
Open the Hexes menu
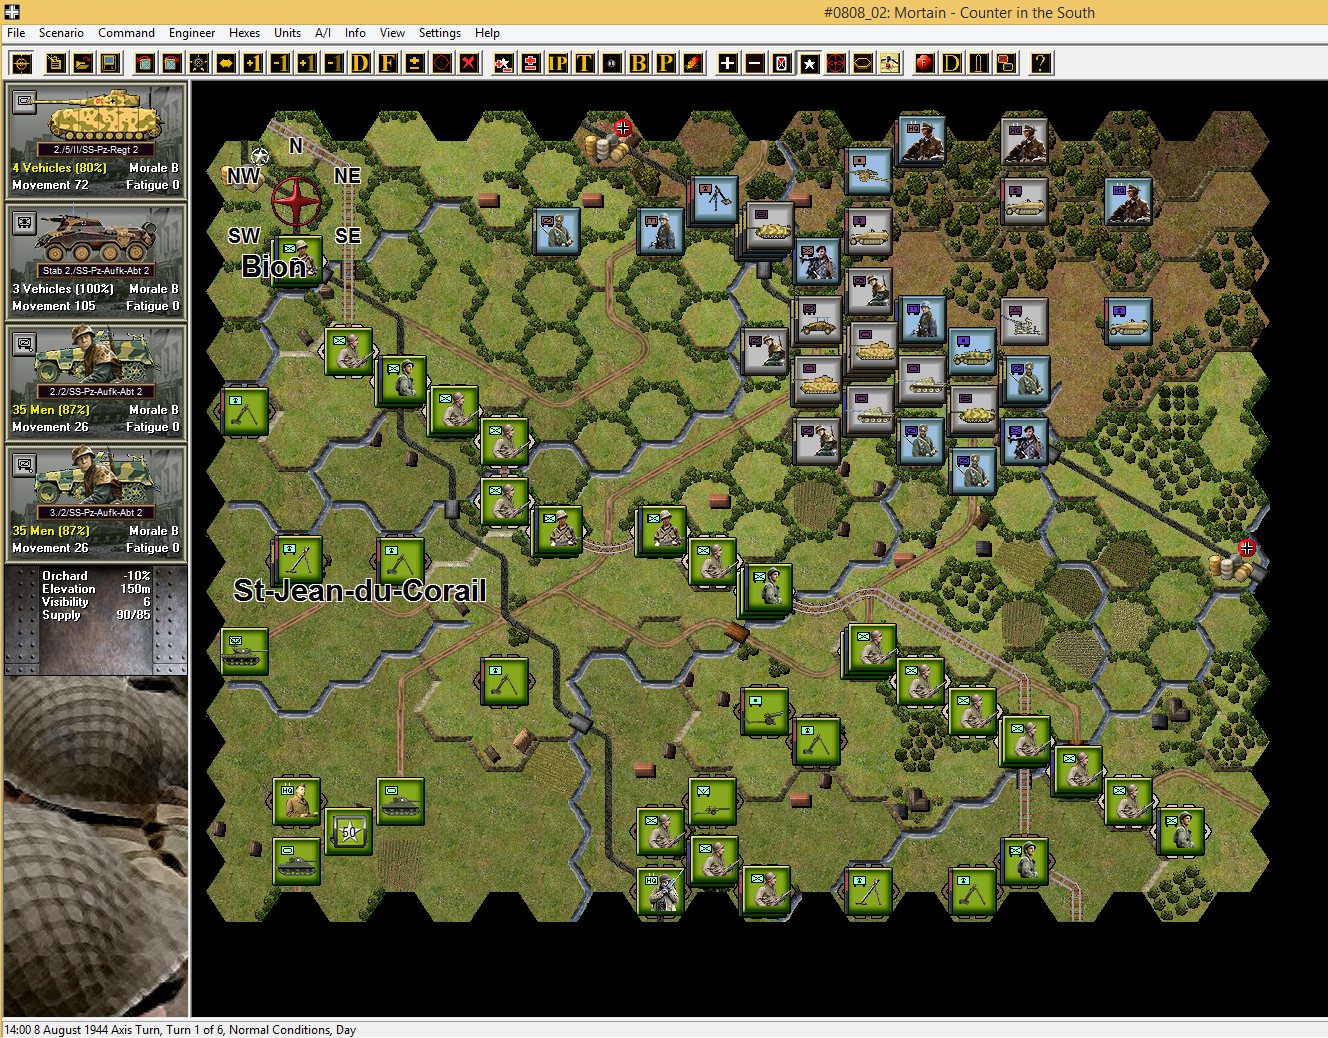coord(244,33)
